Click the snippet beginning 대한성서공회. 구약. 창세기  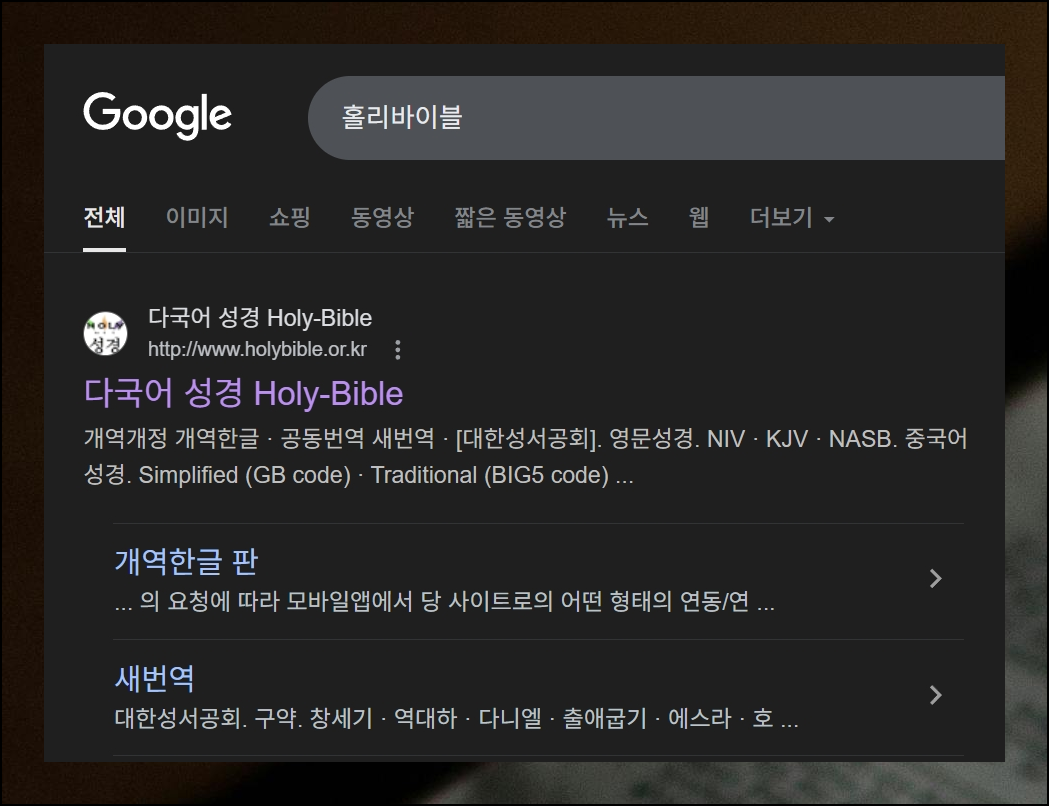pos(456,718)
